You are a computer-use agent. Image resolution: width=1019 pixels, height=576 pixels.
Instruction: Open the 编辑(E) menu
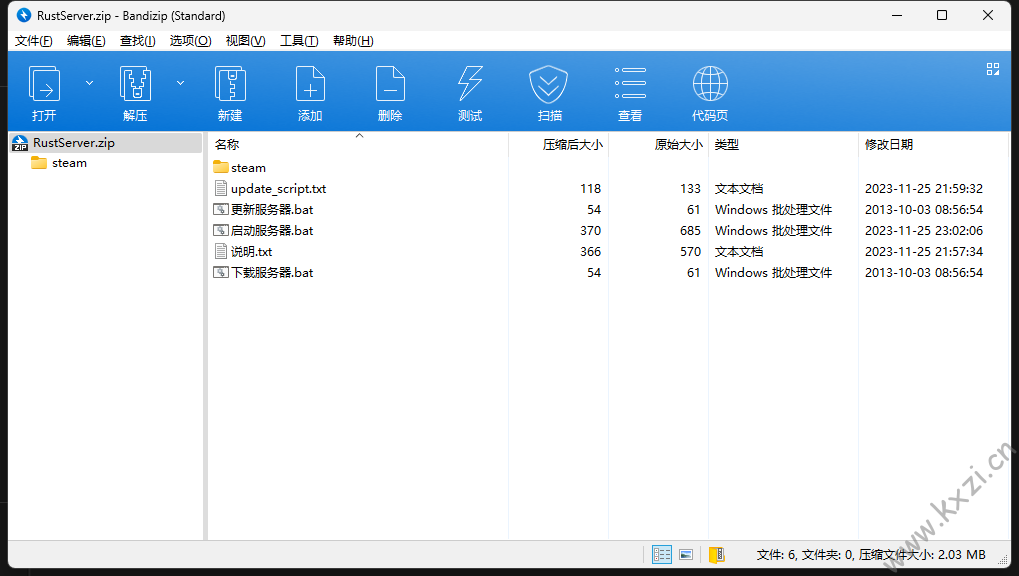coord(86,41)
